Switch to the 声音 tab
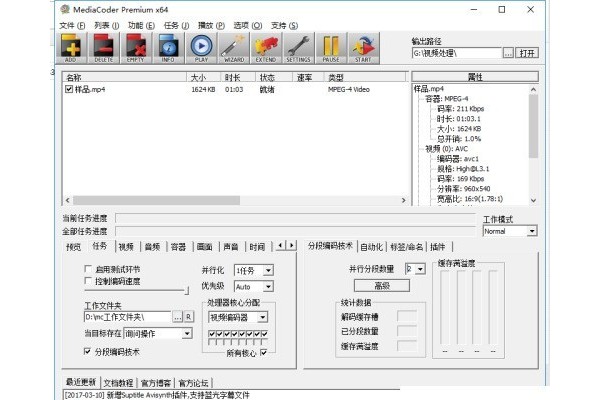Screen dimensions: 600x400 (231, 247)
